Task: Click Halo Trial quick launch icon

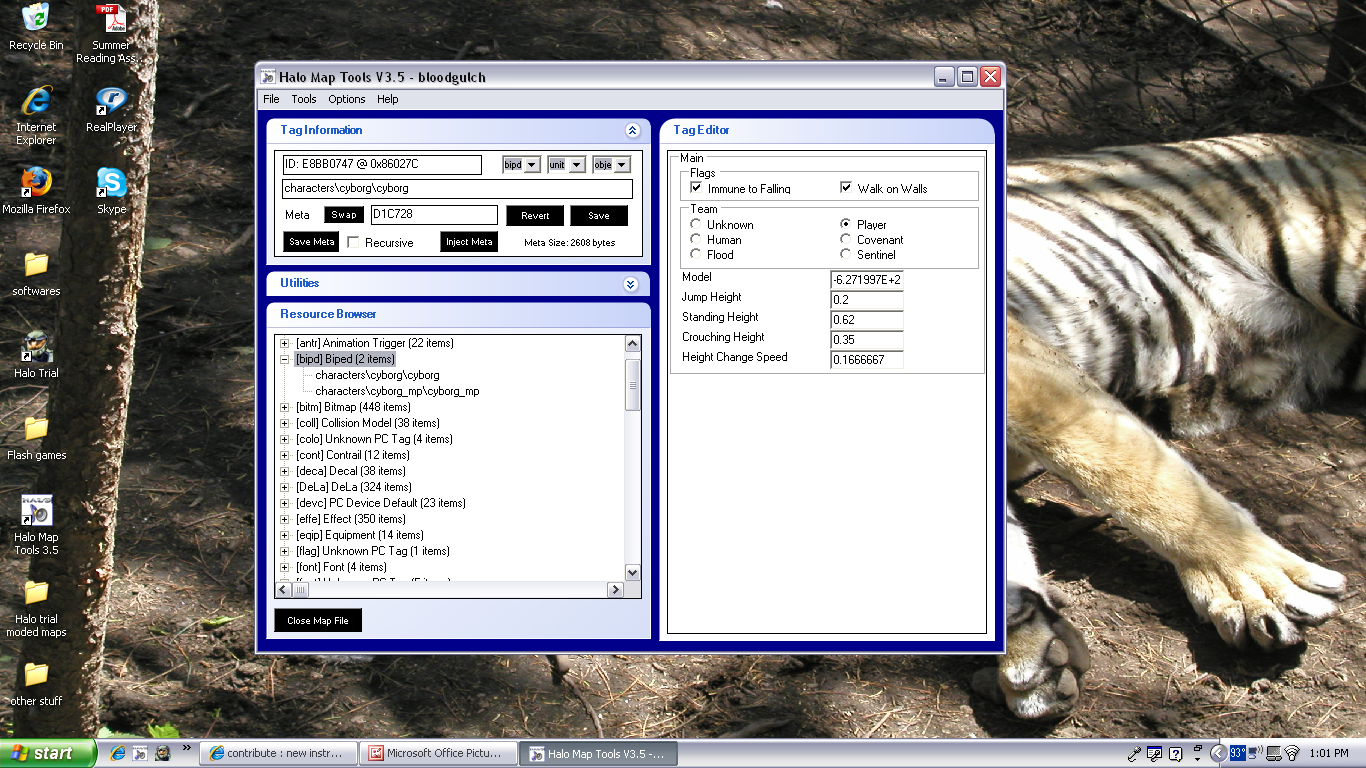Action: [161, 753]
